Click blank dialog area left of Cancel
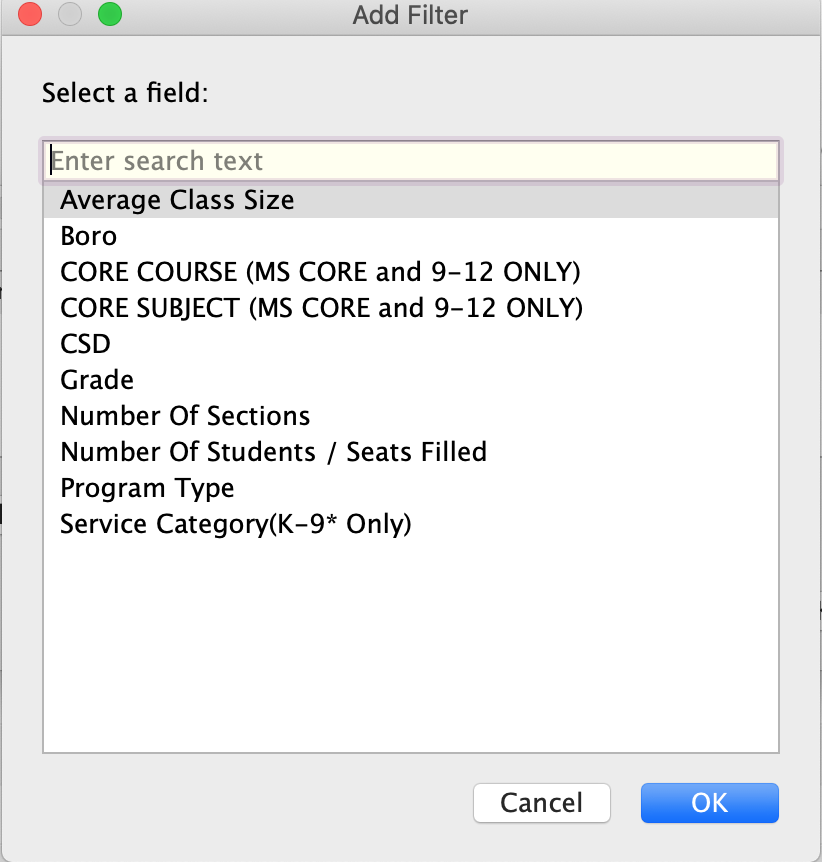Image resolution: width=822 pixels, height=862 pixels. click(250, 802)
